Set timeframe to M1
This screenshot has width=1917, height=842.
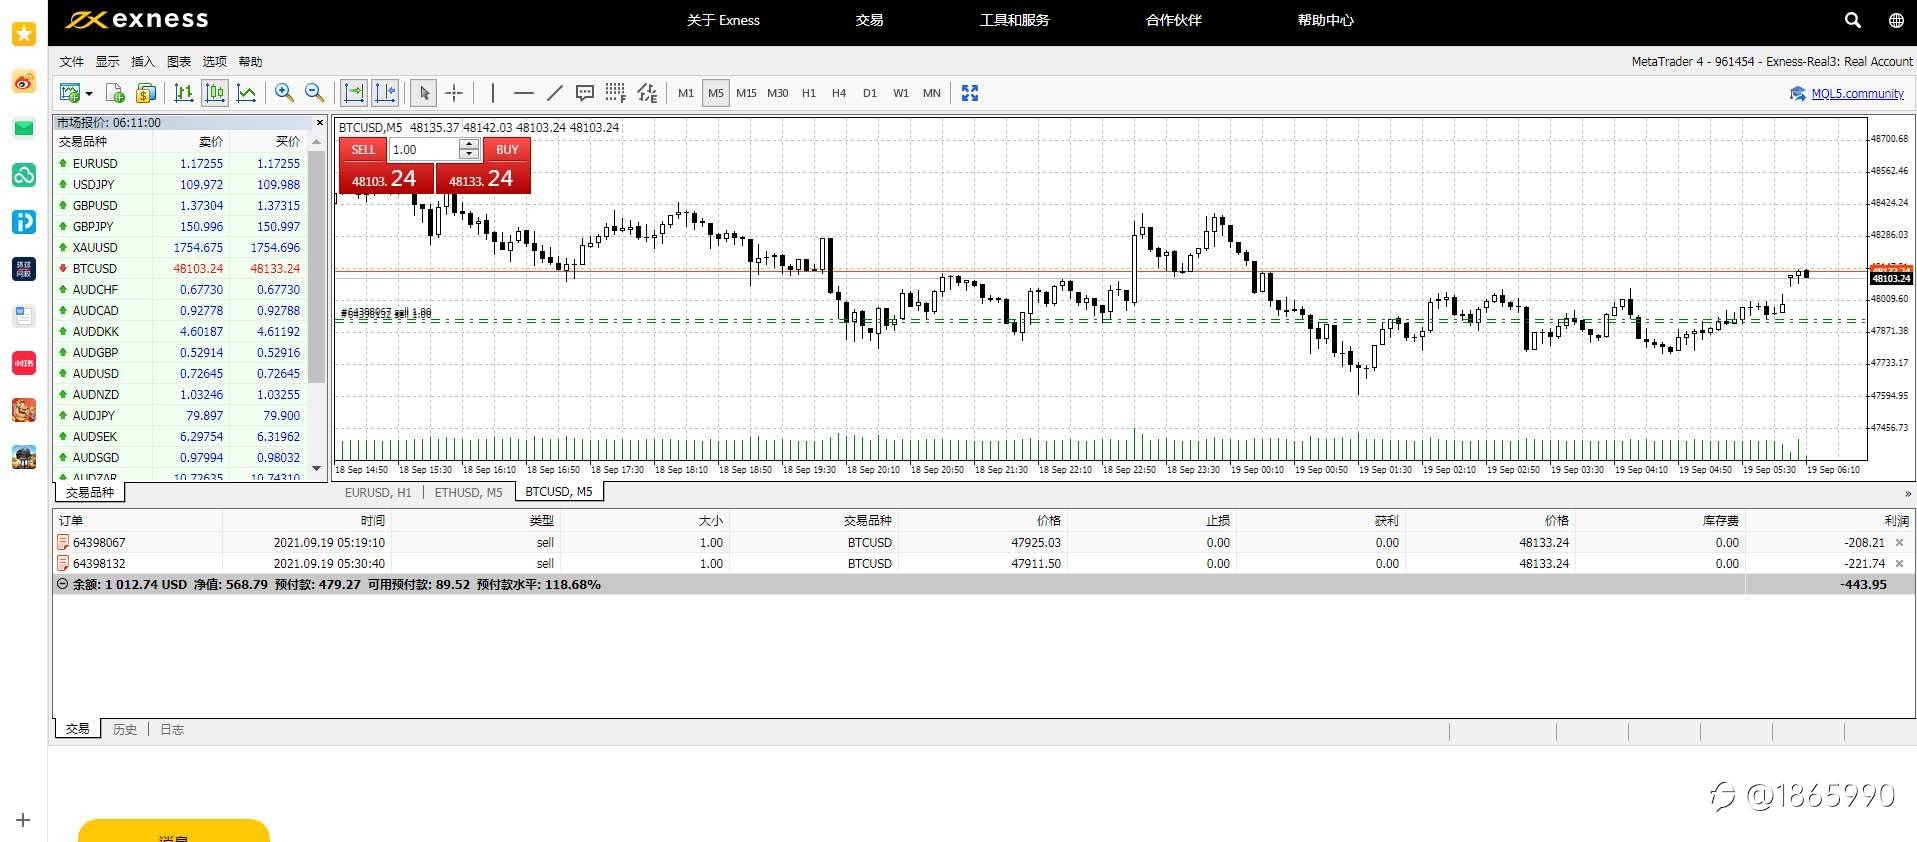pyautogui.click(x=685, y=93)
